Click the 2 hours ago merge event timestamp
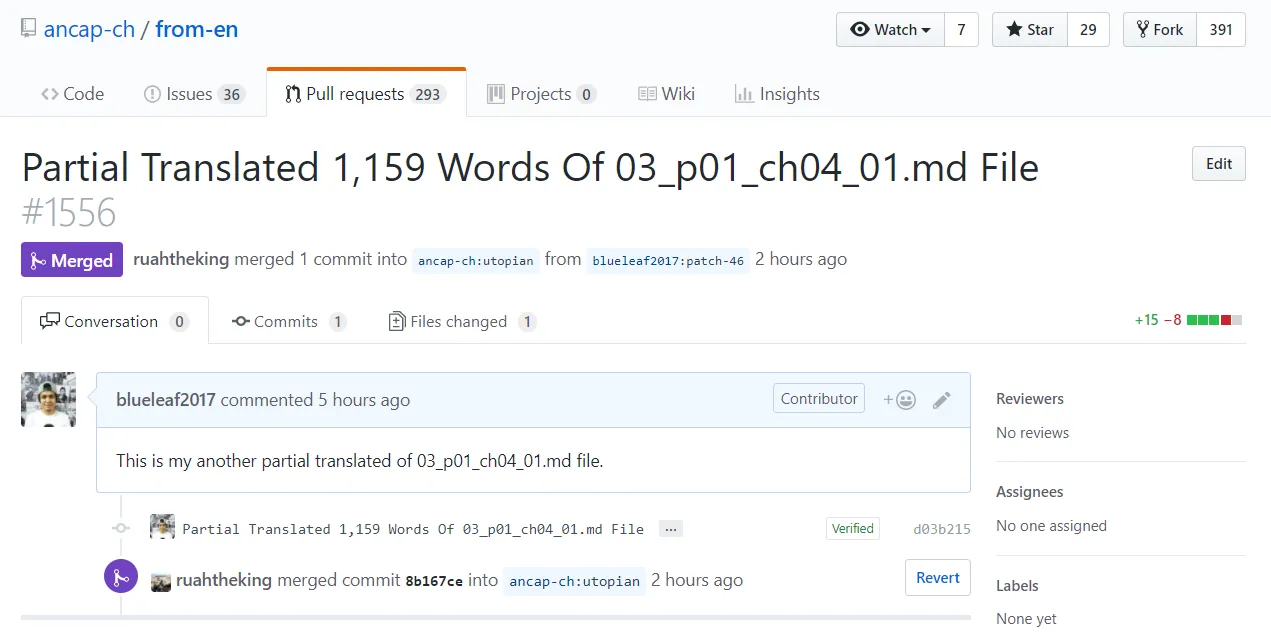 click(x=697, y=580)
